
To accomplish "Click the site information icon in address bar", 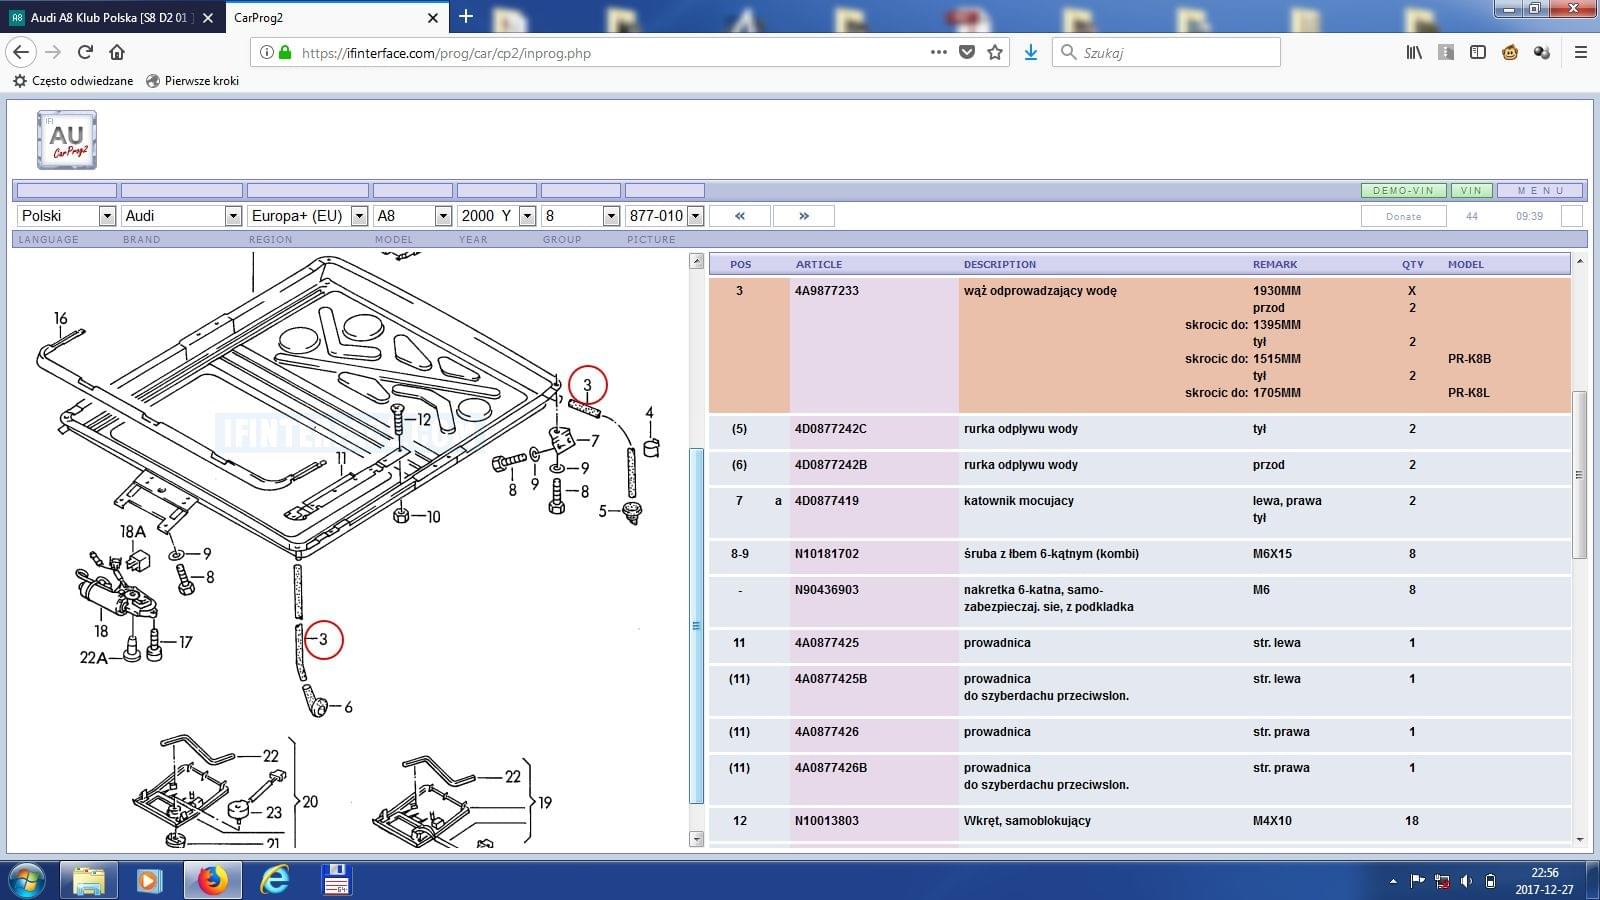I will point(267,52).
